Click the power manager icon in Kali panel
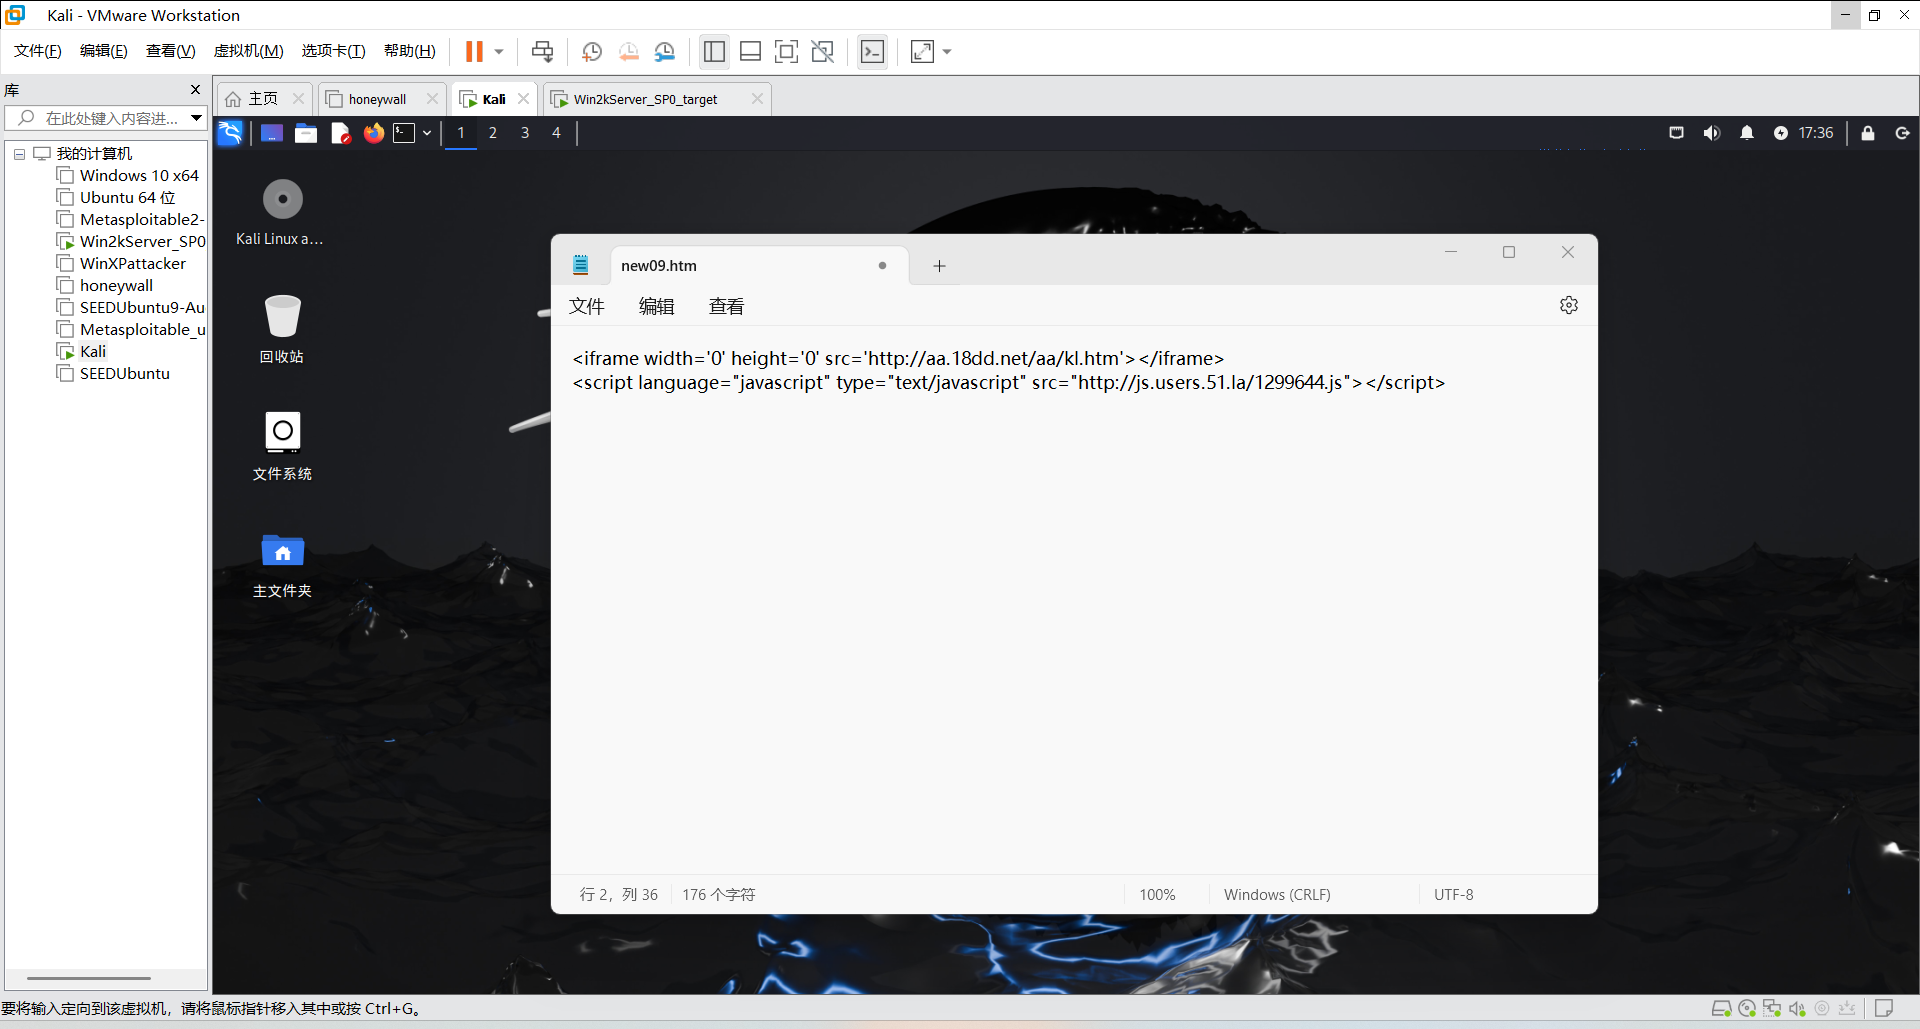Viewport: 1920px width, 1029px height. (x=1781, y=133)
